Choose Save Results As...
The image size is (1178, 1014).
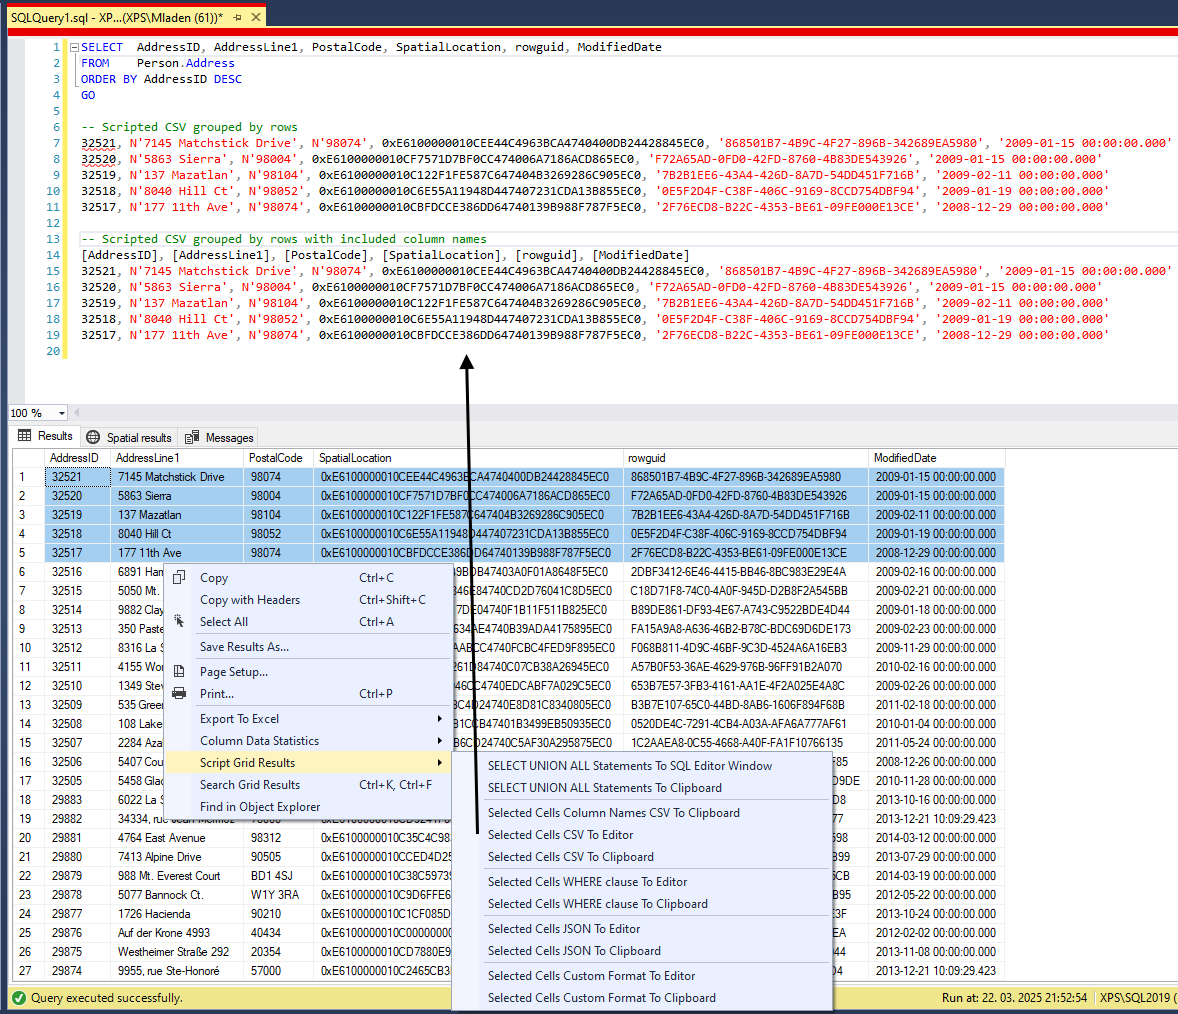coord(244,647)
